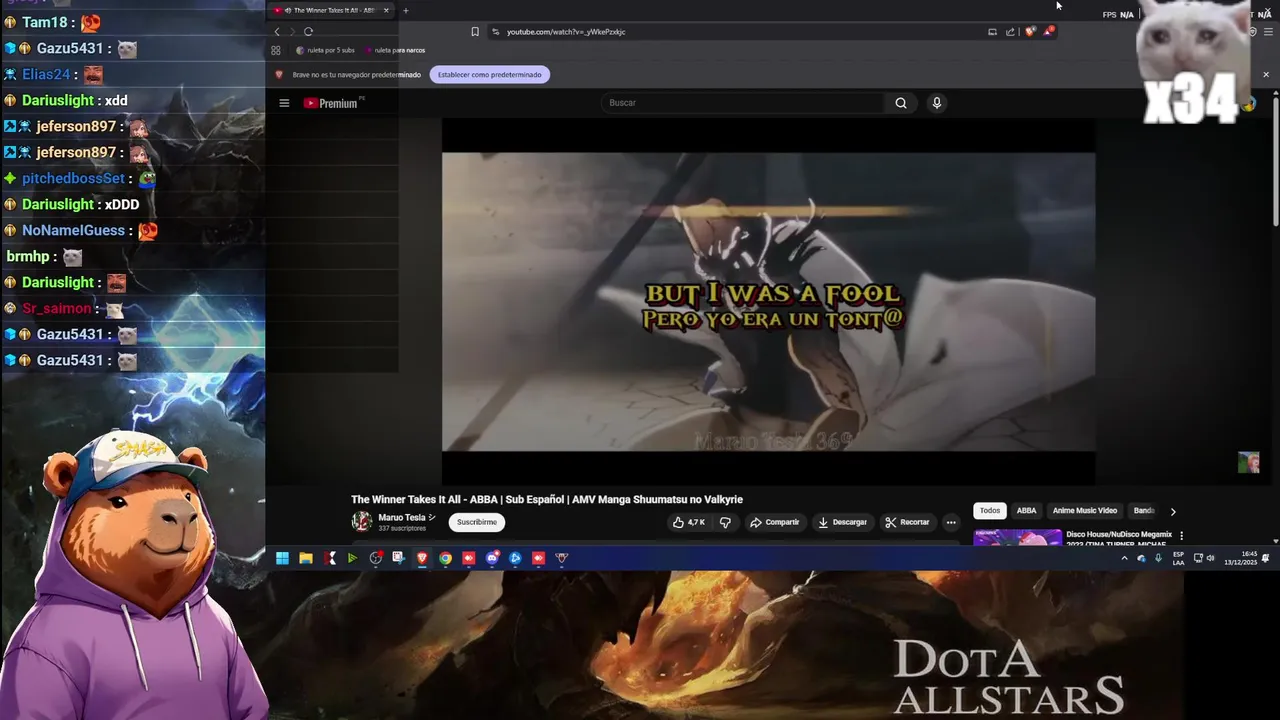
Task: Click chat username Tam18
Action: pos(44,22)
